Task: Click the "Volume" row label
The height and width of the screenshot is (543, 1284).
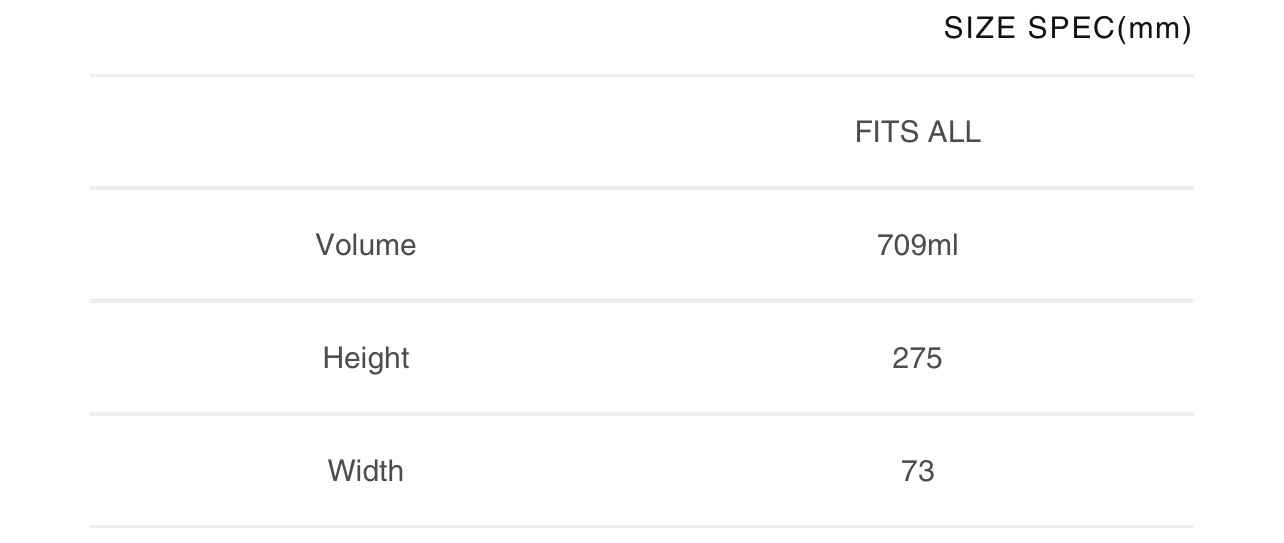Action: click(366, 245)
